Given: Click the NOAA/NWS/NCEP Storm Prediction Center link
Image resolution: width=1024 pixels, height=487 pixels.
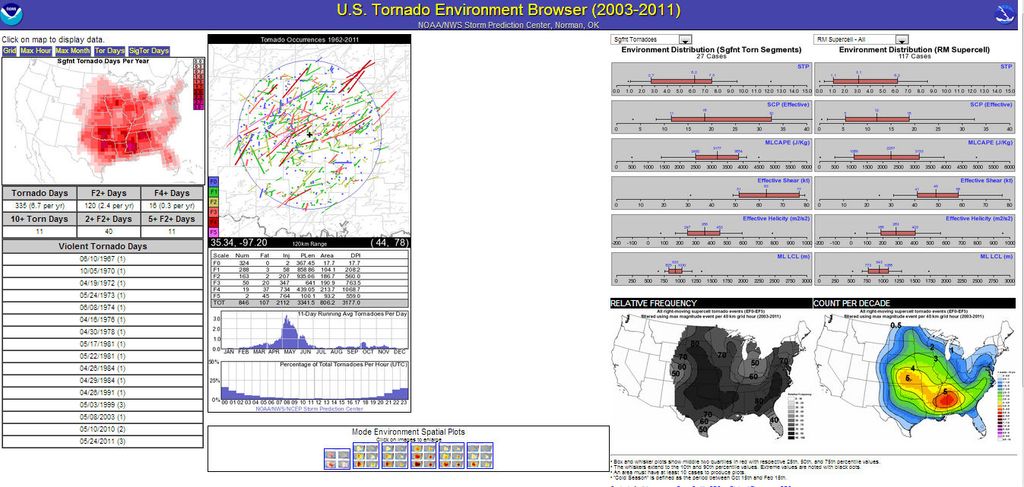Looking at the screenshot, I should coord(309,409).
